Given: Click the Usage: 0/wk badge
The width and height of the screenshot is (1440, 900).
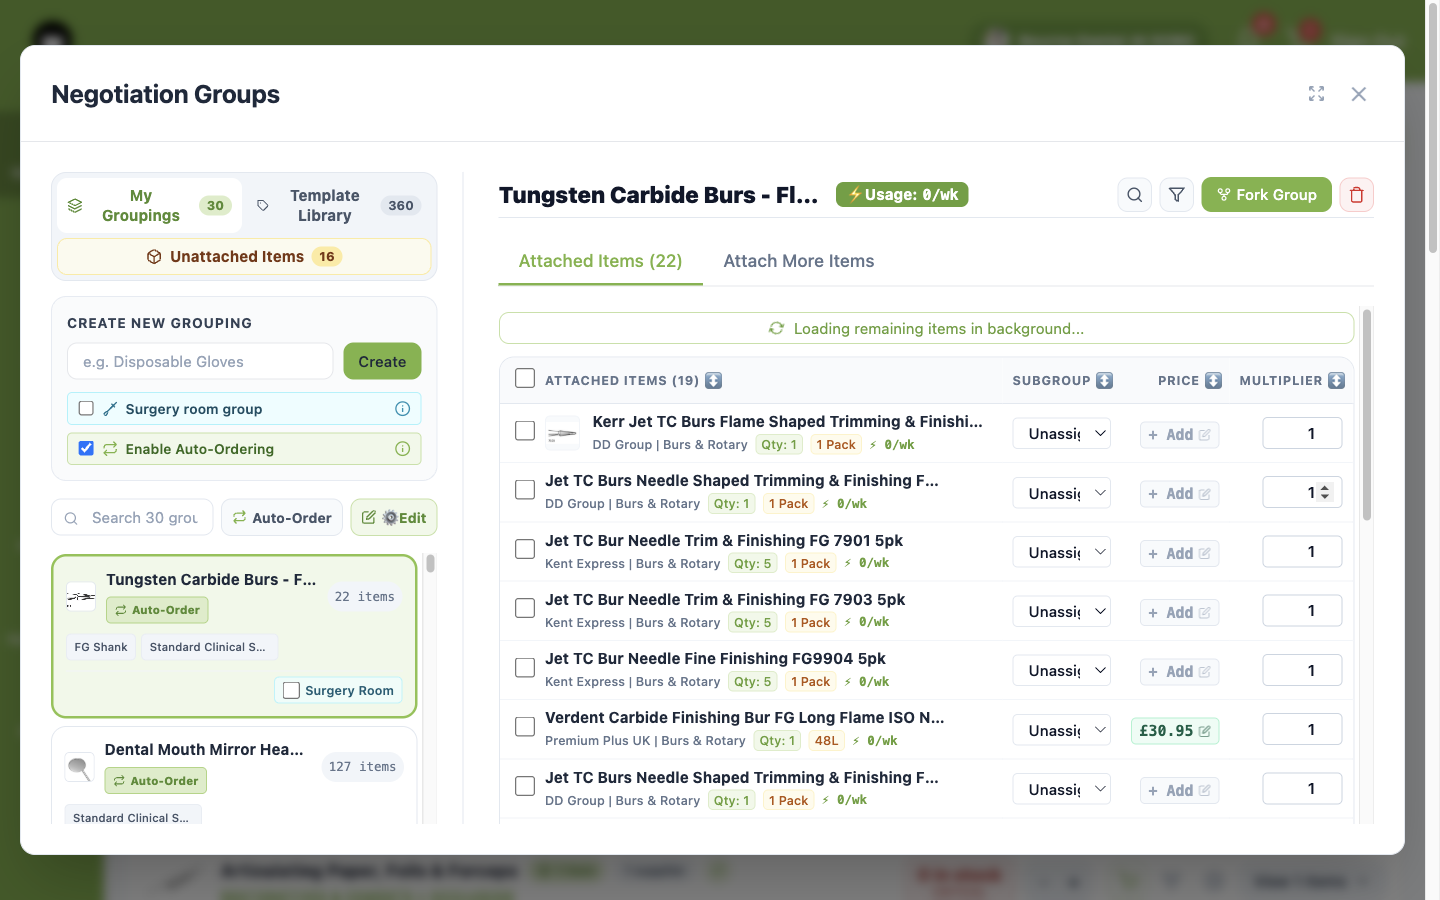Looking at the screenshot, I should pyautogui.click(x=902, y=194).
